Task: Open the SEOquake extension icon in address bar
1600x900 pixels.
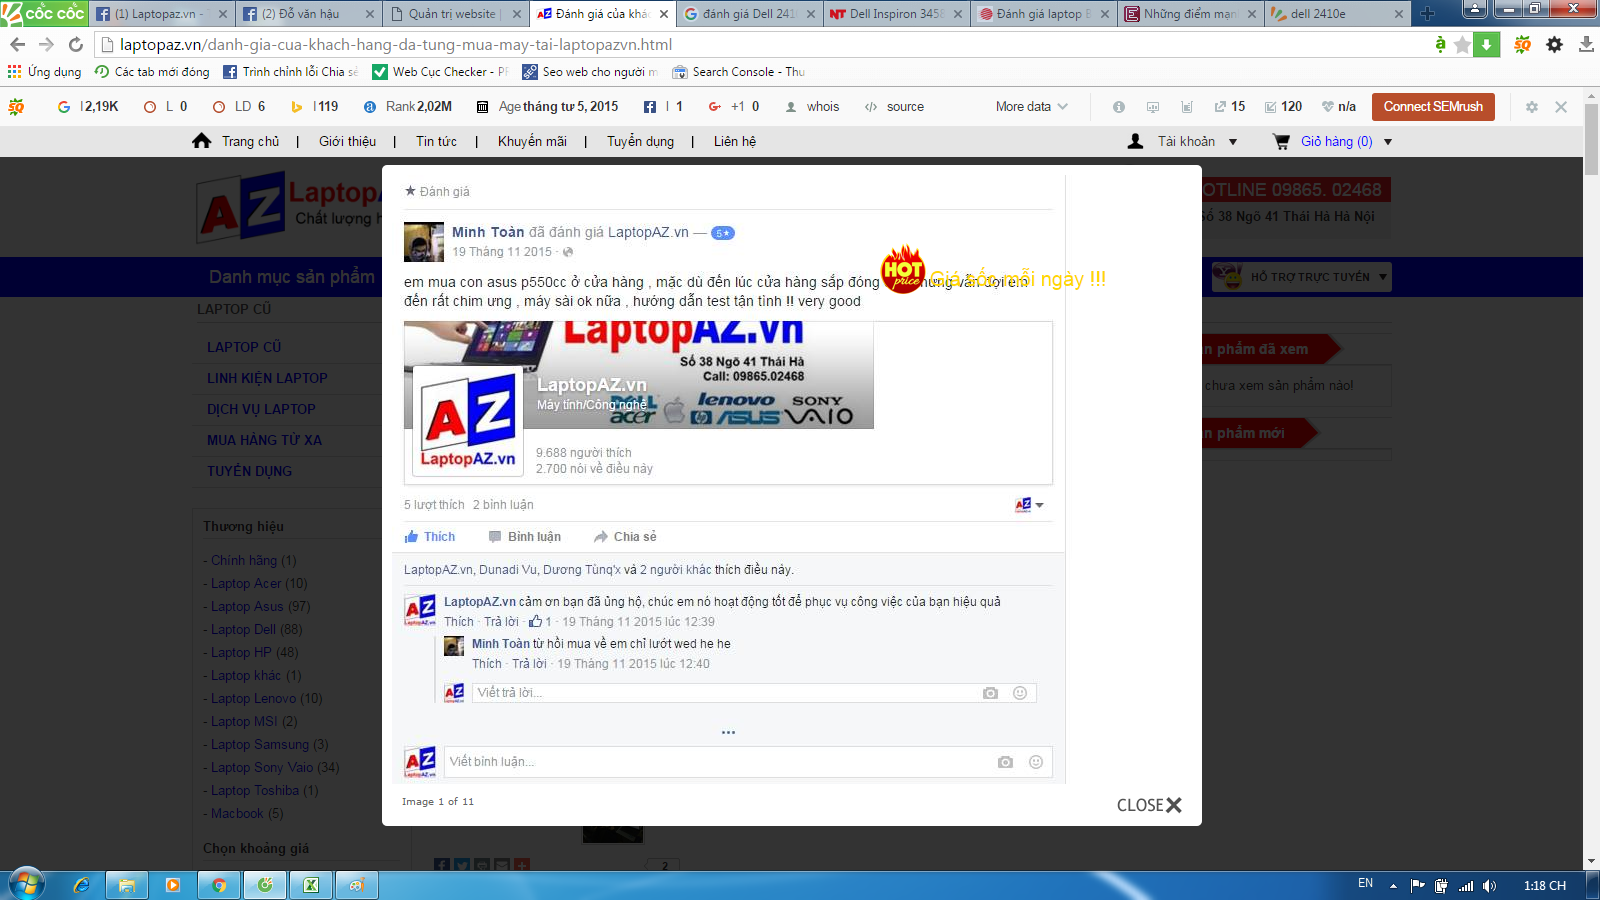Action: (x=1522, y=44)
